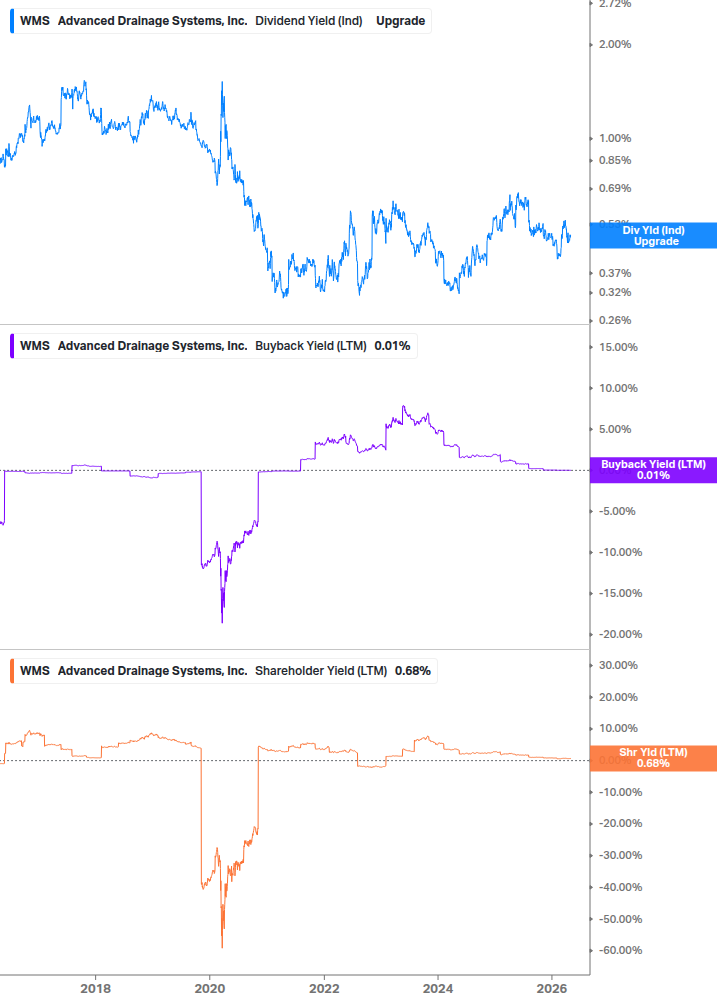Click the 0.85% dividend yield axis label
Viewport: 717px width, 1005px height.
pos(615,160)
